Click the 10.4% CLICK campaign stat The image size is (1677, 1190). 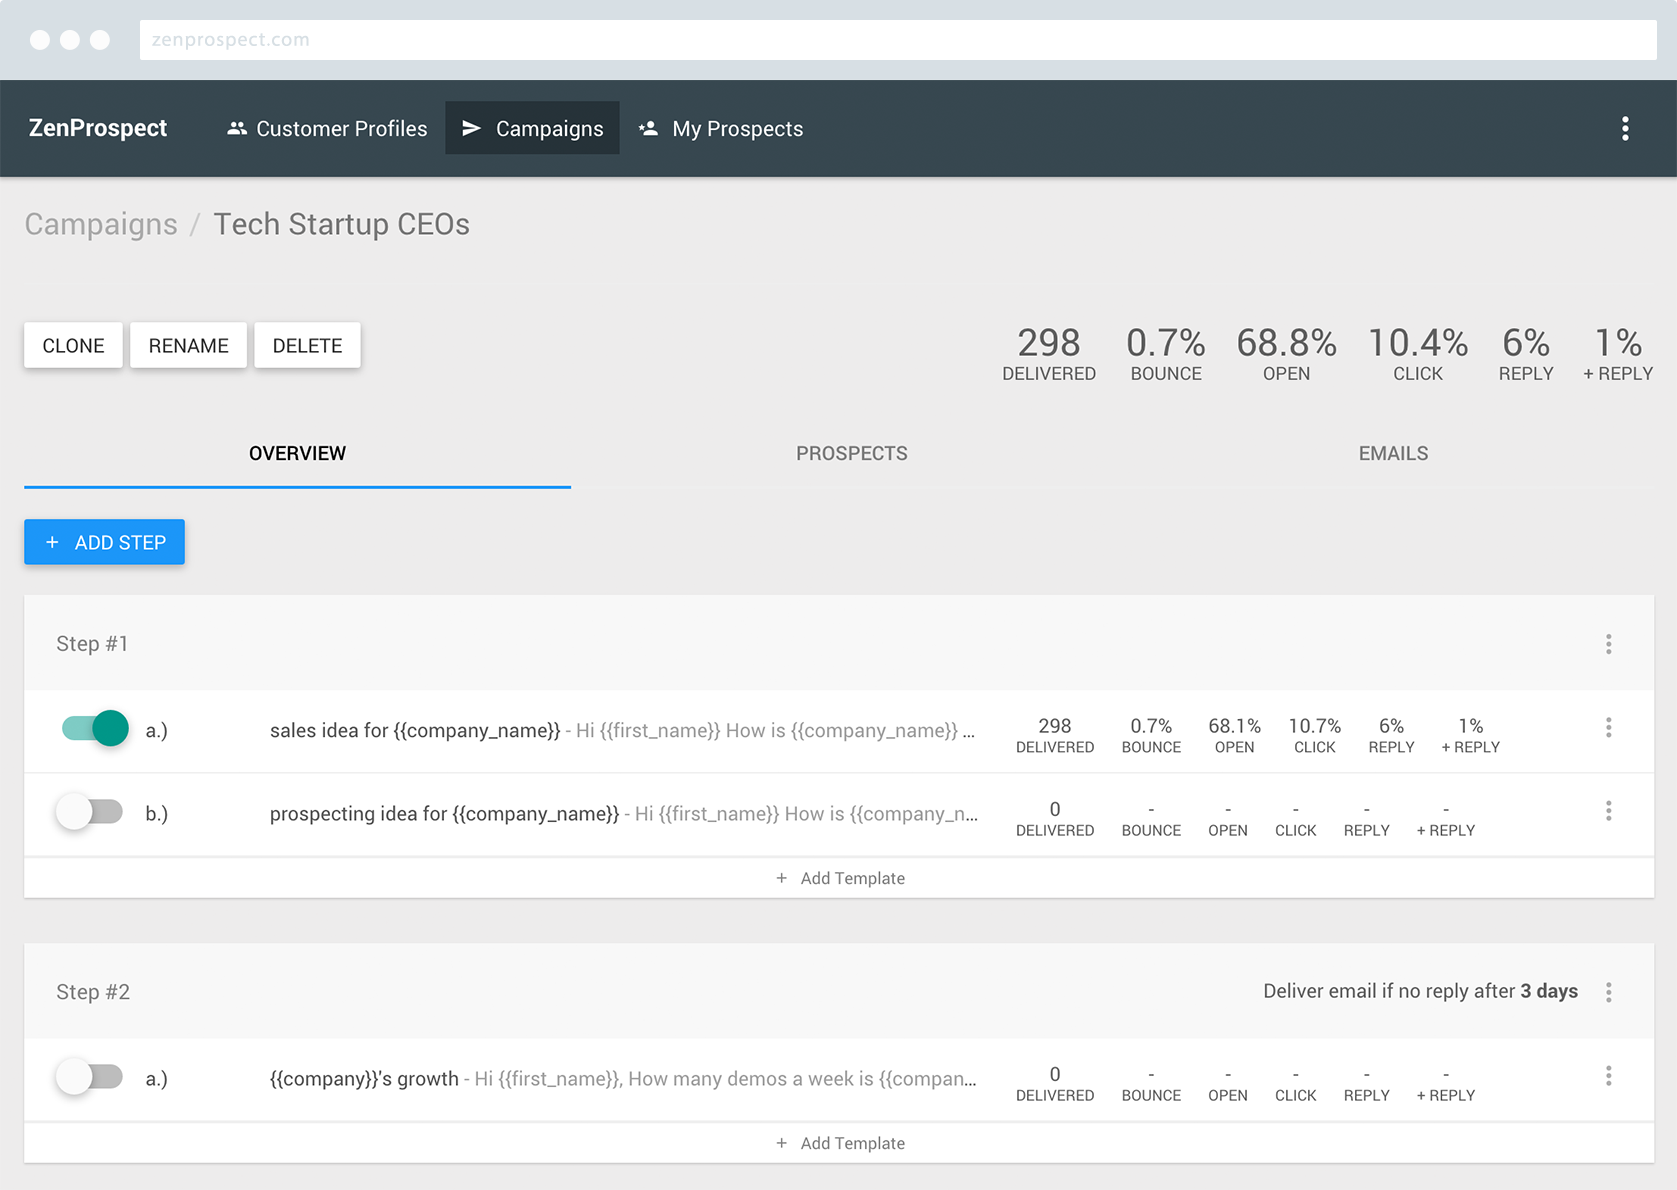(x=1418, y=354)
